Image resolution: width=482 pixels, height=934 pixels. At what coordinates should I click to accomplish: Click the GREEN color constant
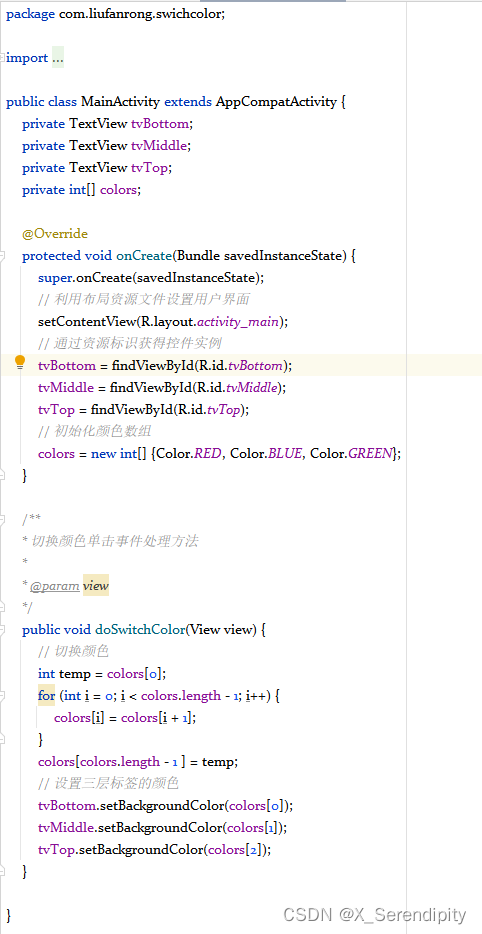(370, 454)
